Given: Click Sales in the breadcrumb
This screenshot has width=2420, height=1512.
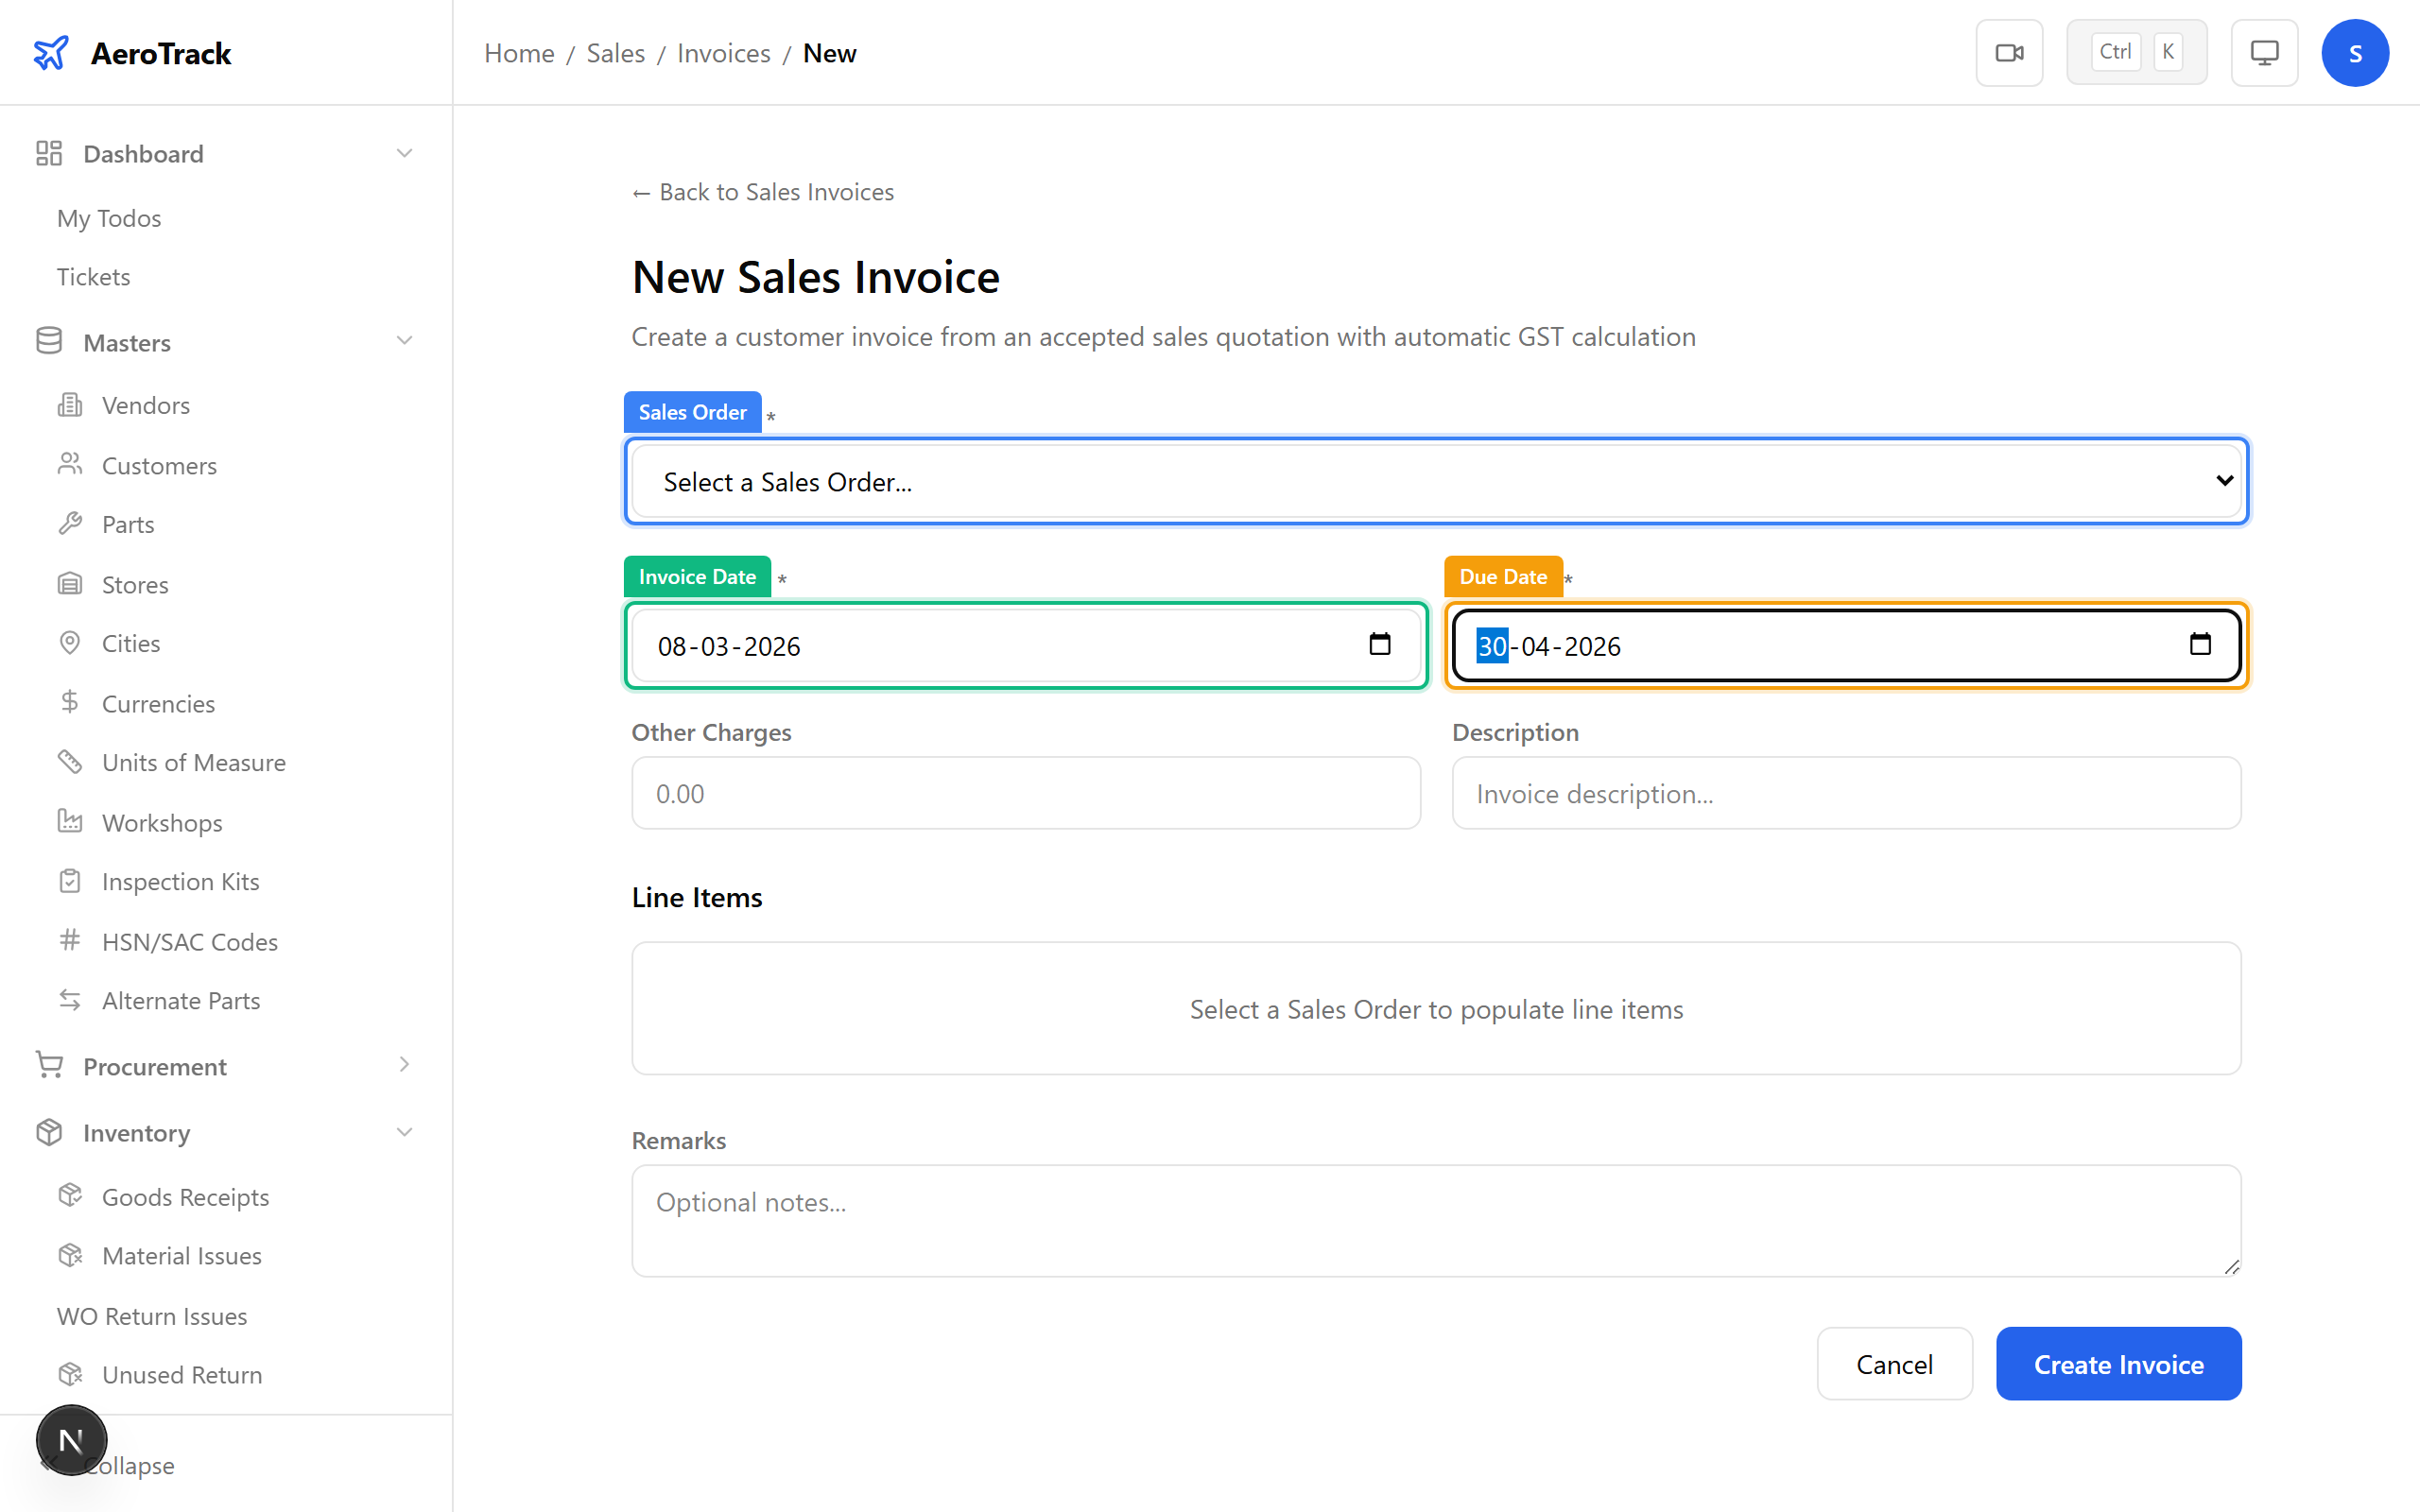Looking at the screenshot, I should 615,53.
